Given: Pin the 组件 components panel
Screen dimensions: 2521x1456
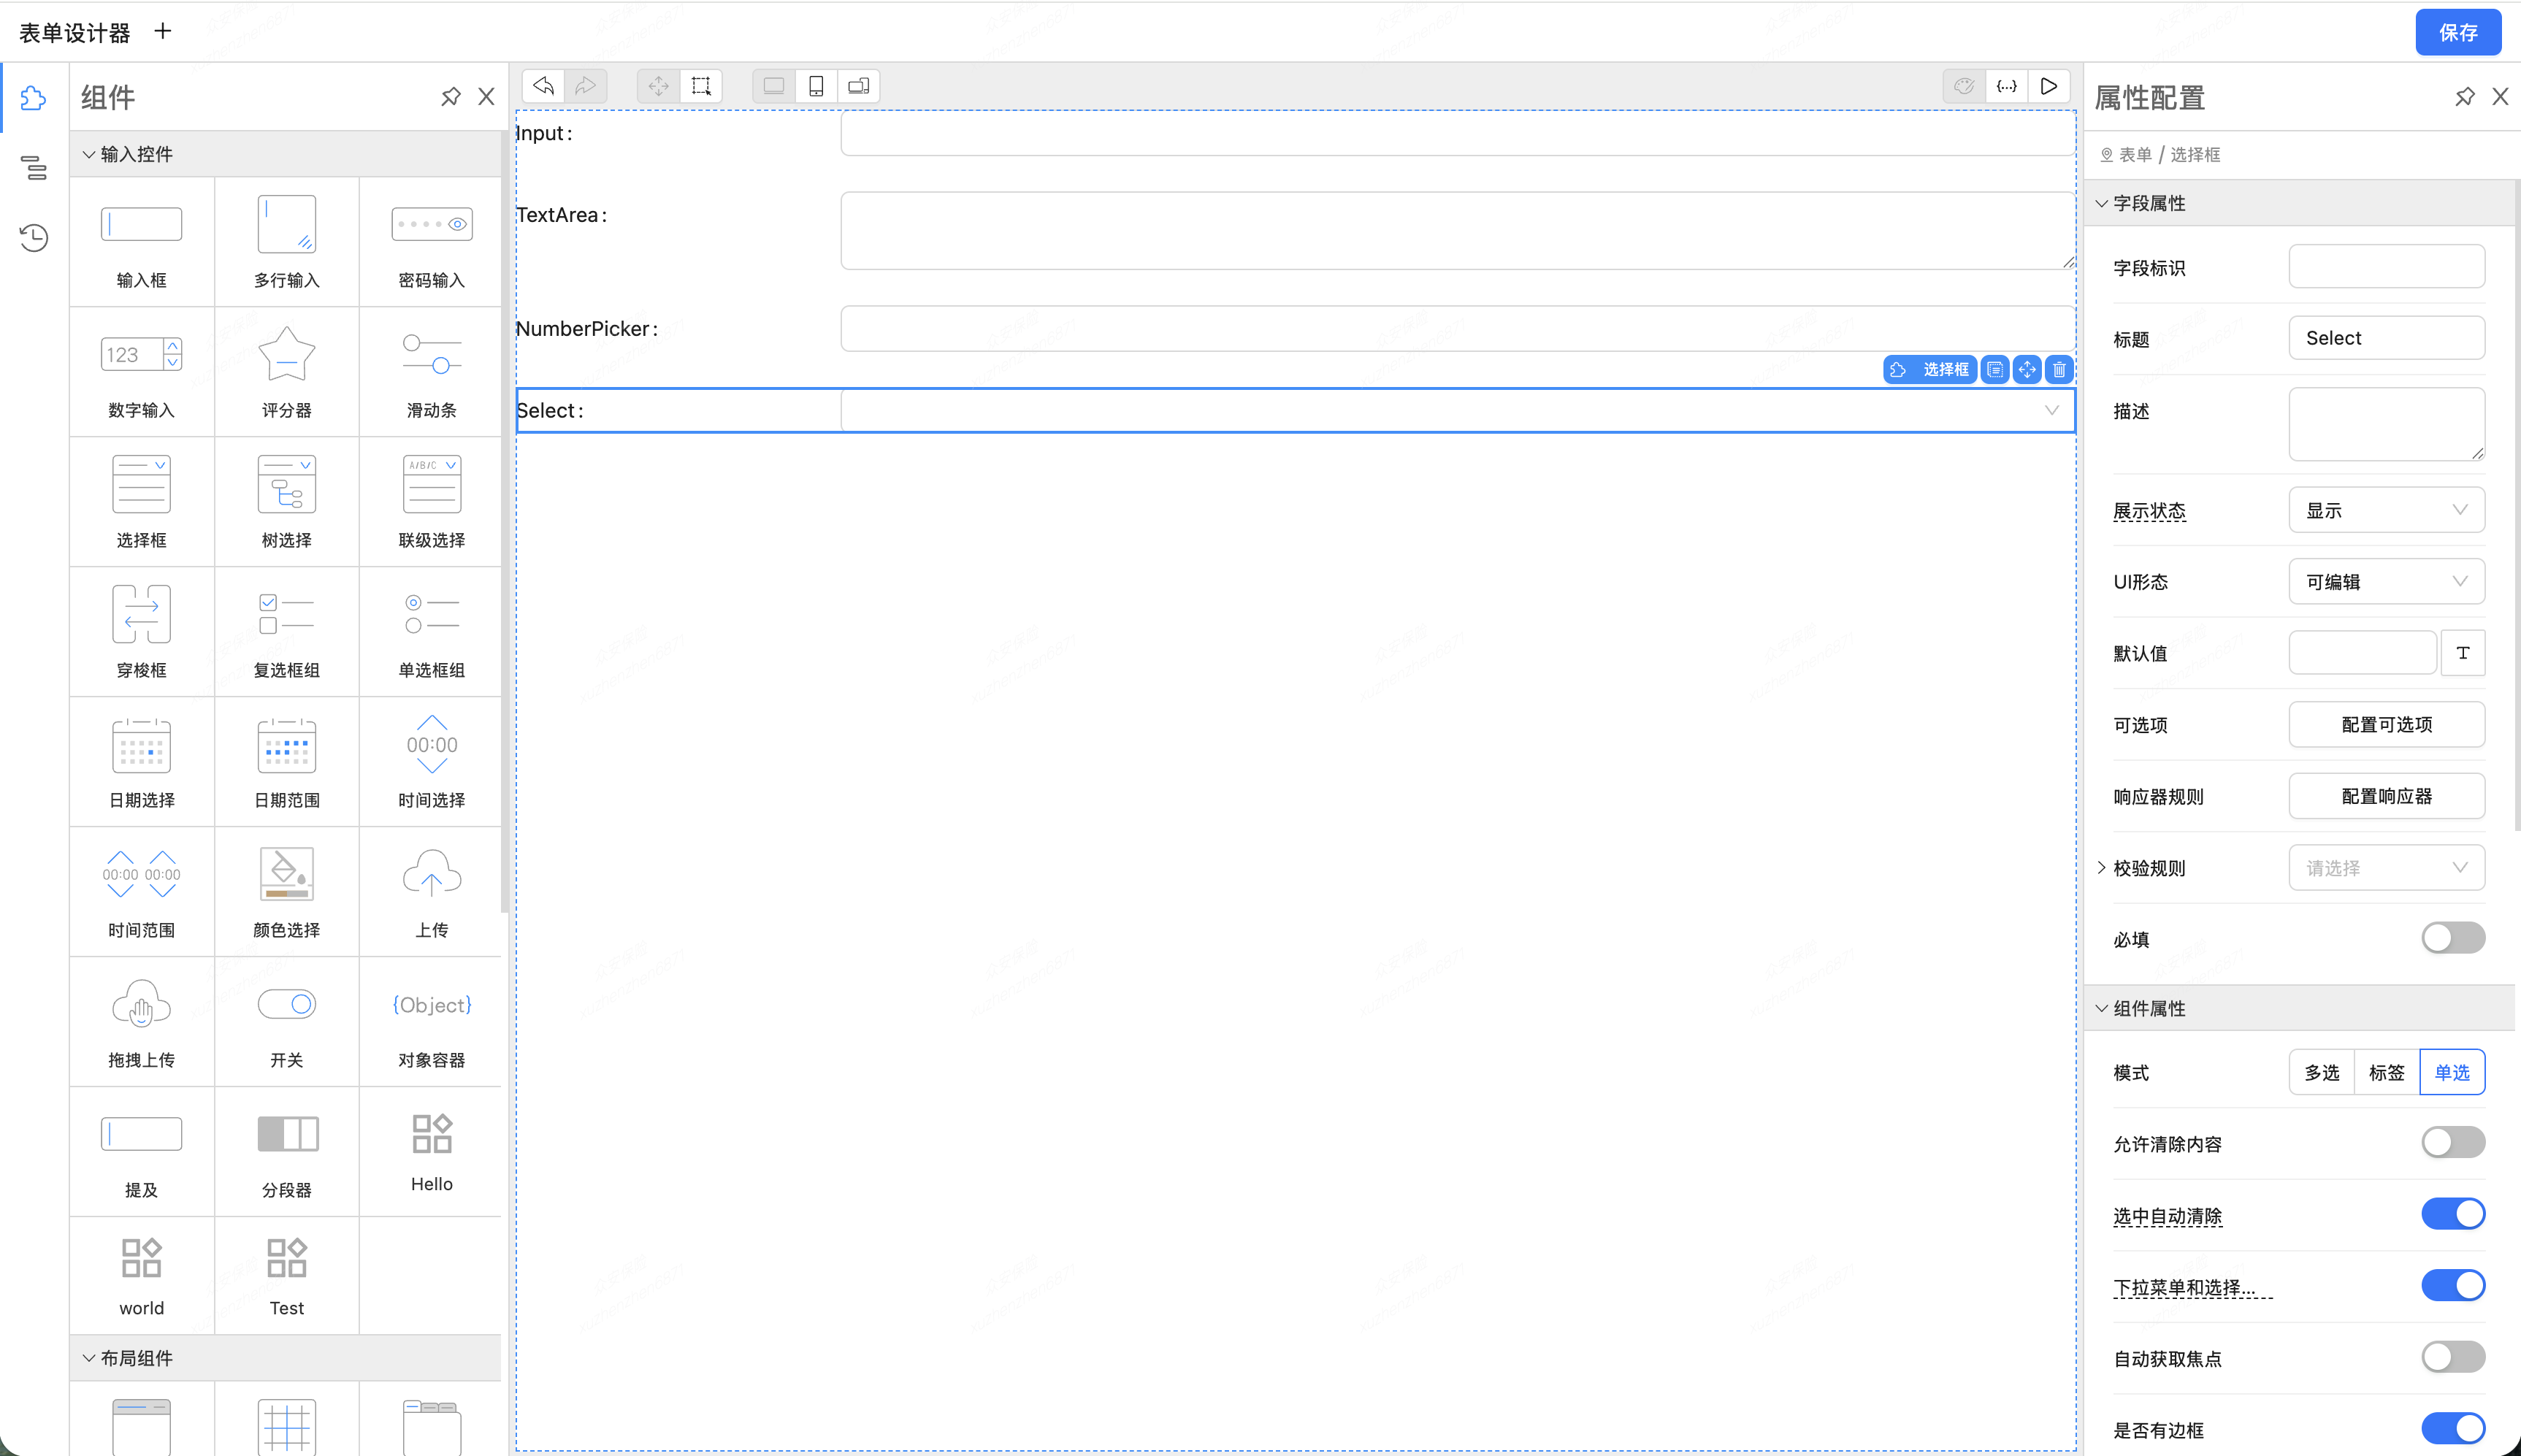Looking at the screenshot, I should (x=451, y=97).
